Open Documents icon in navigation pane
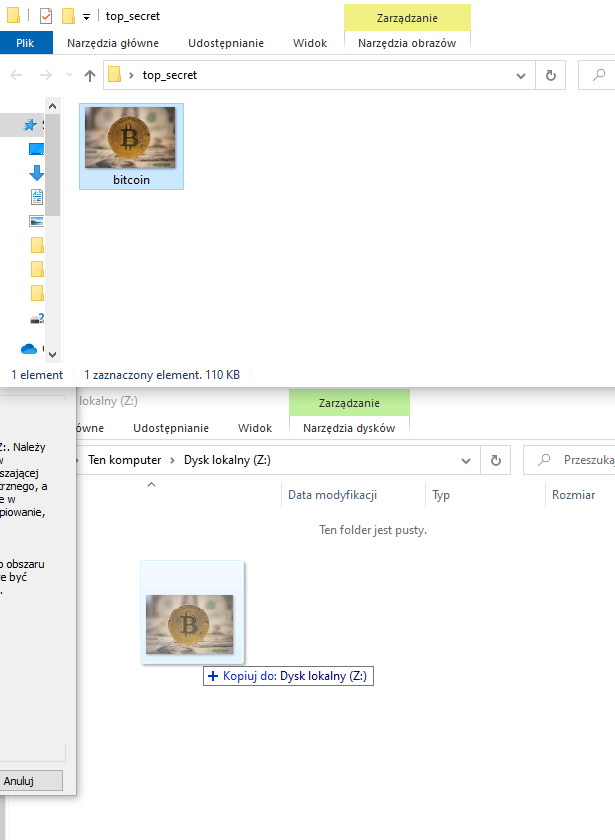Viewport: 615px width, 840px height. pyautogui.click(x=36, y=197)
